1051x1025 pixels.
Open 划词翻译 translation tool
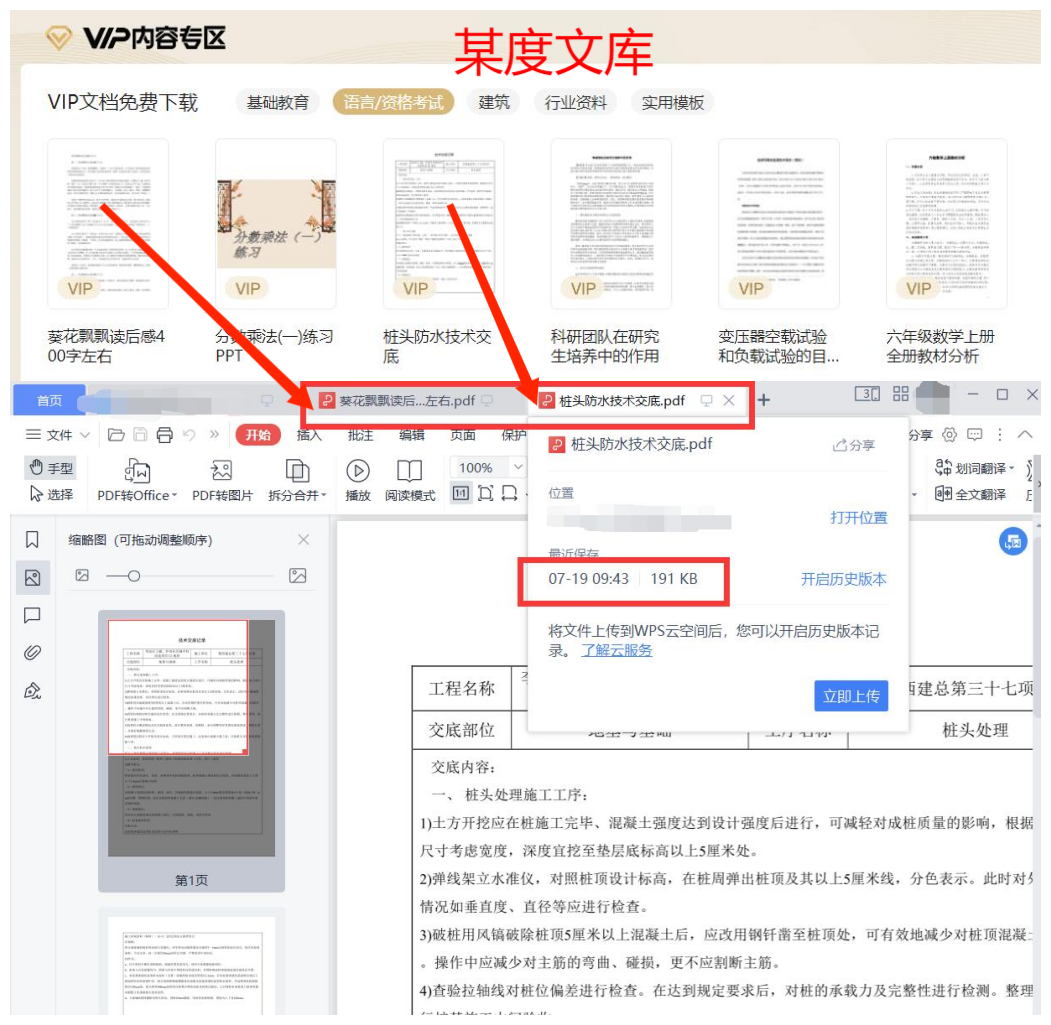(x=975, y=468)
